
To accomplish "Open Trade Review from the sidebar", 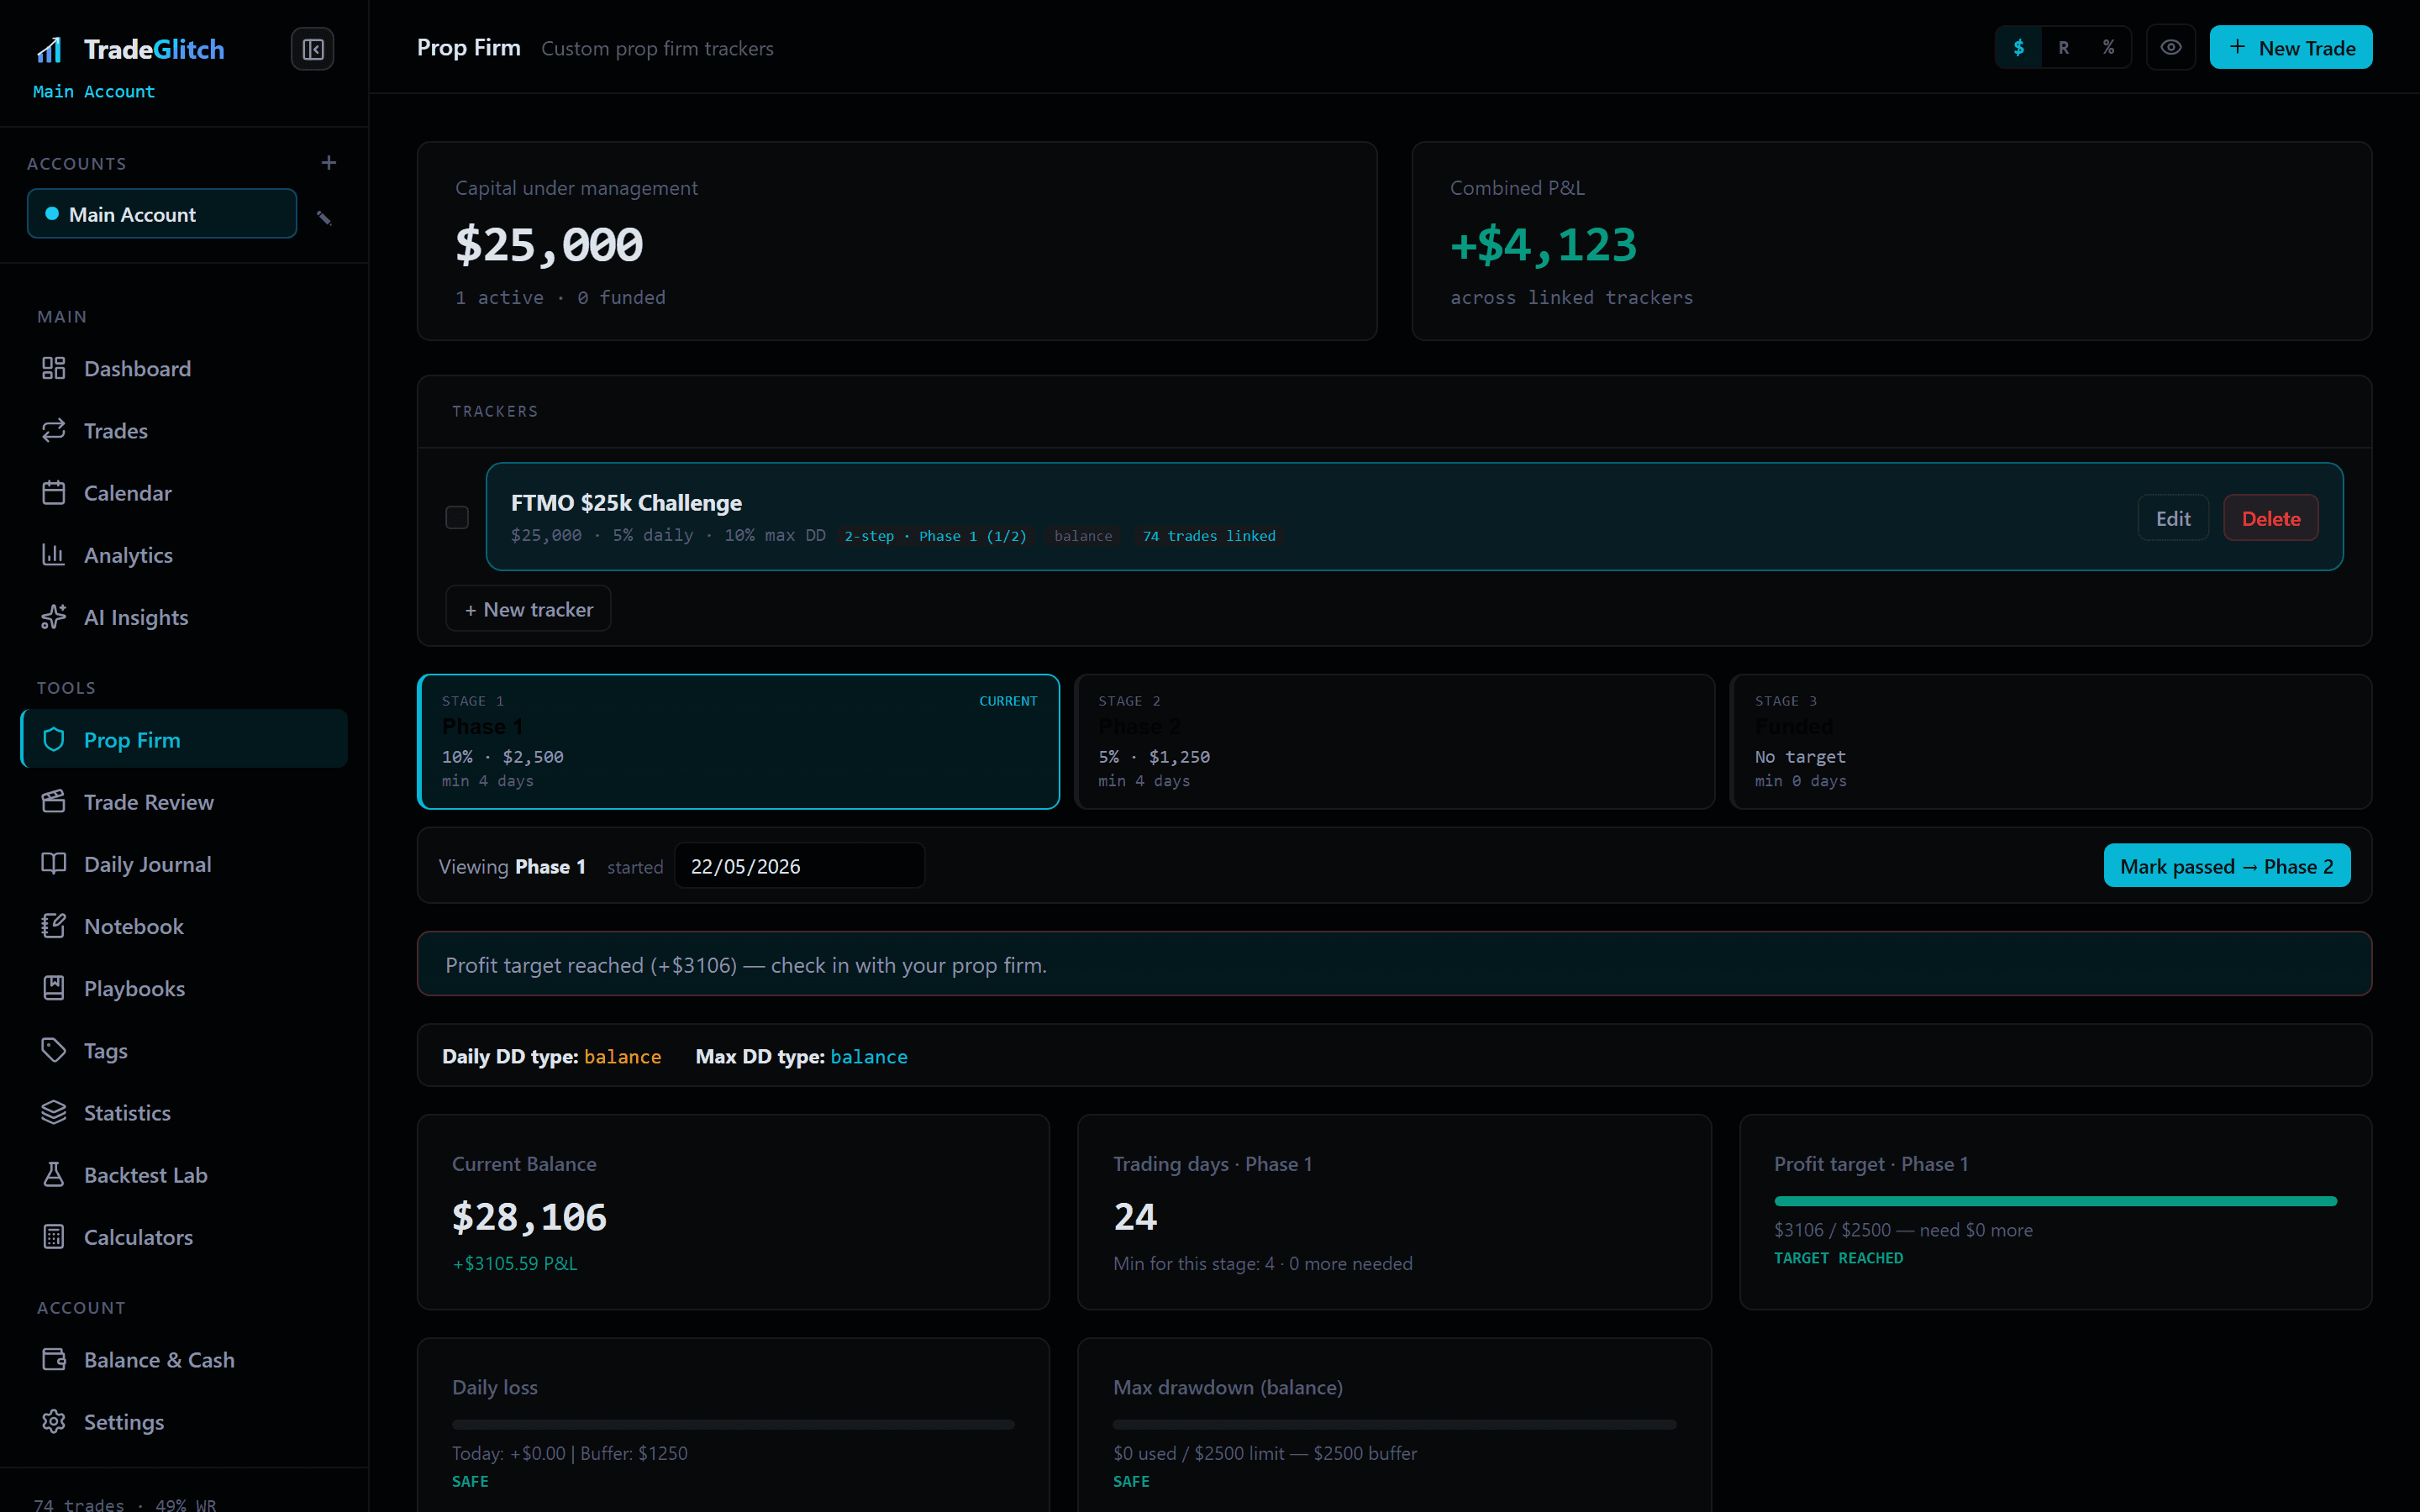I will point(184,802).
